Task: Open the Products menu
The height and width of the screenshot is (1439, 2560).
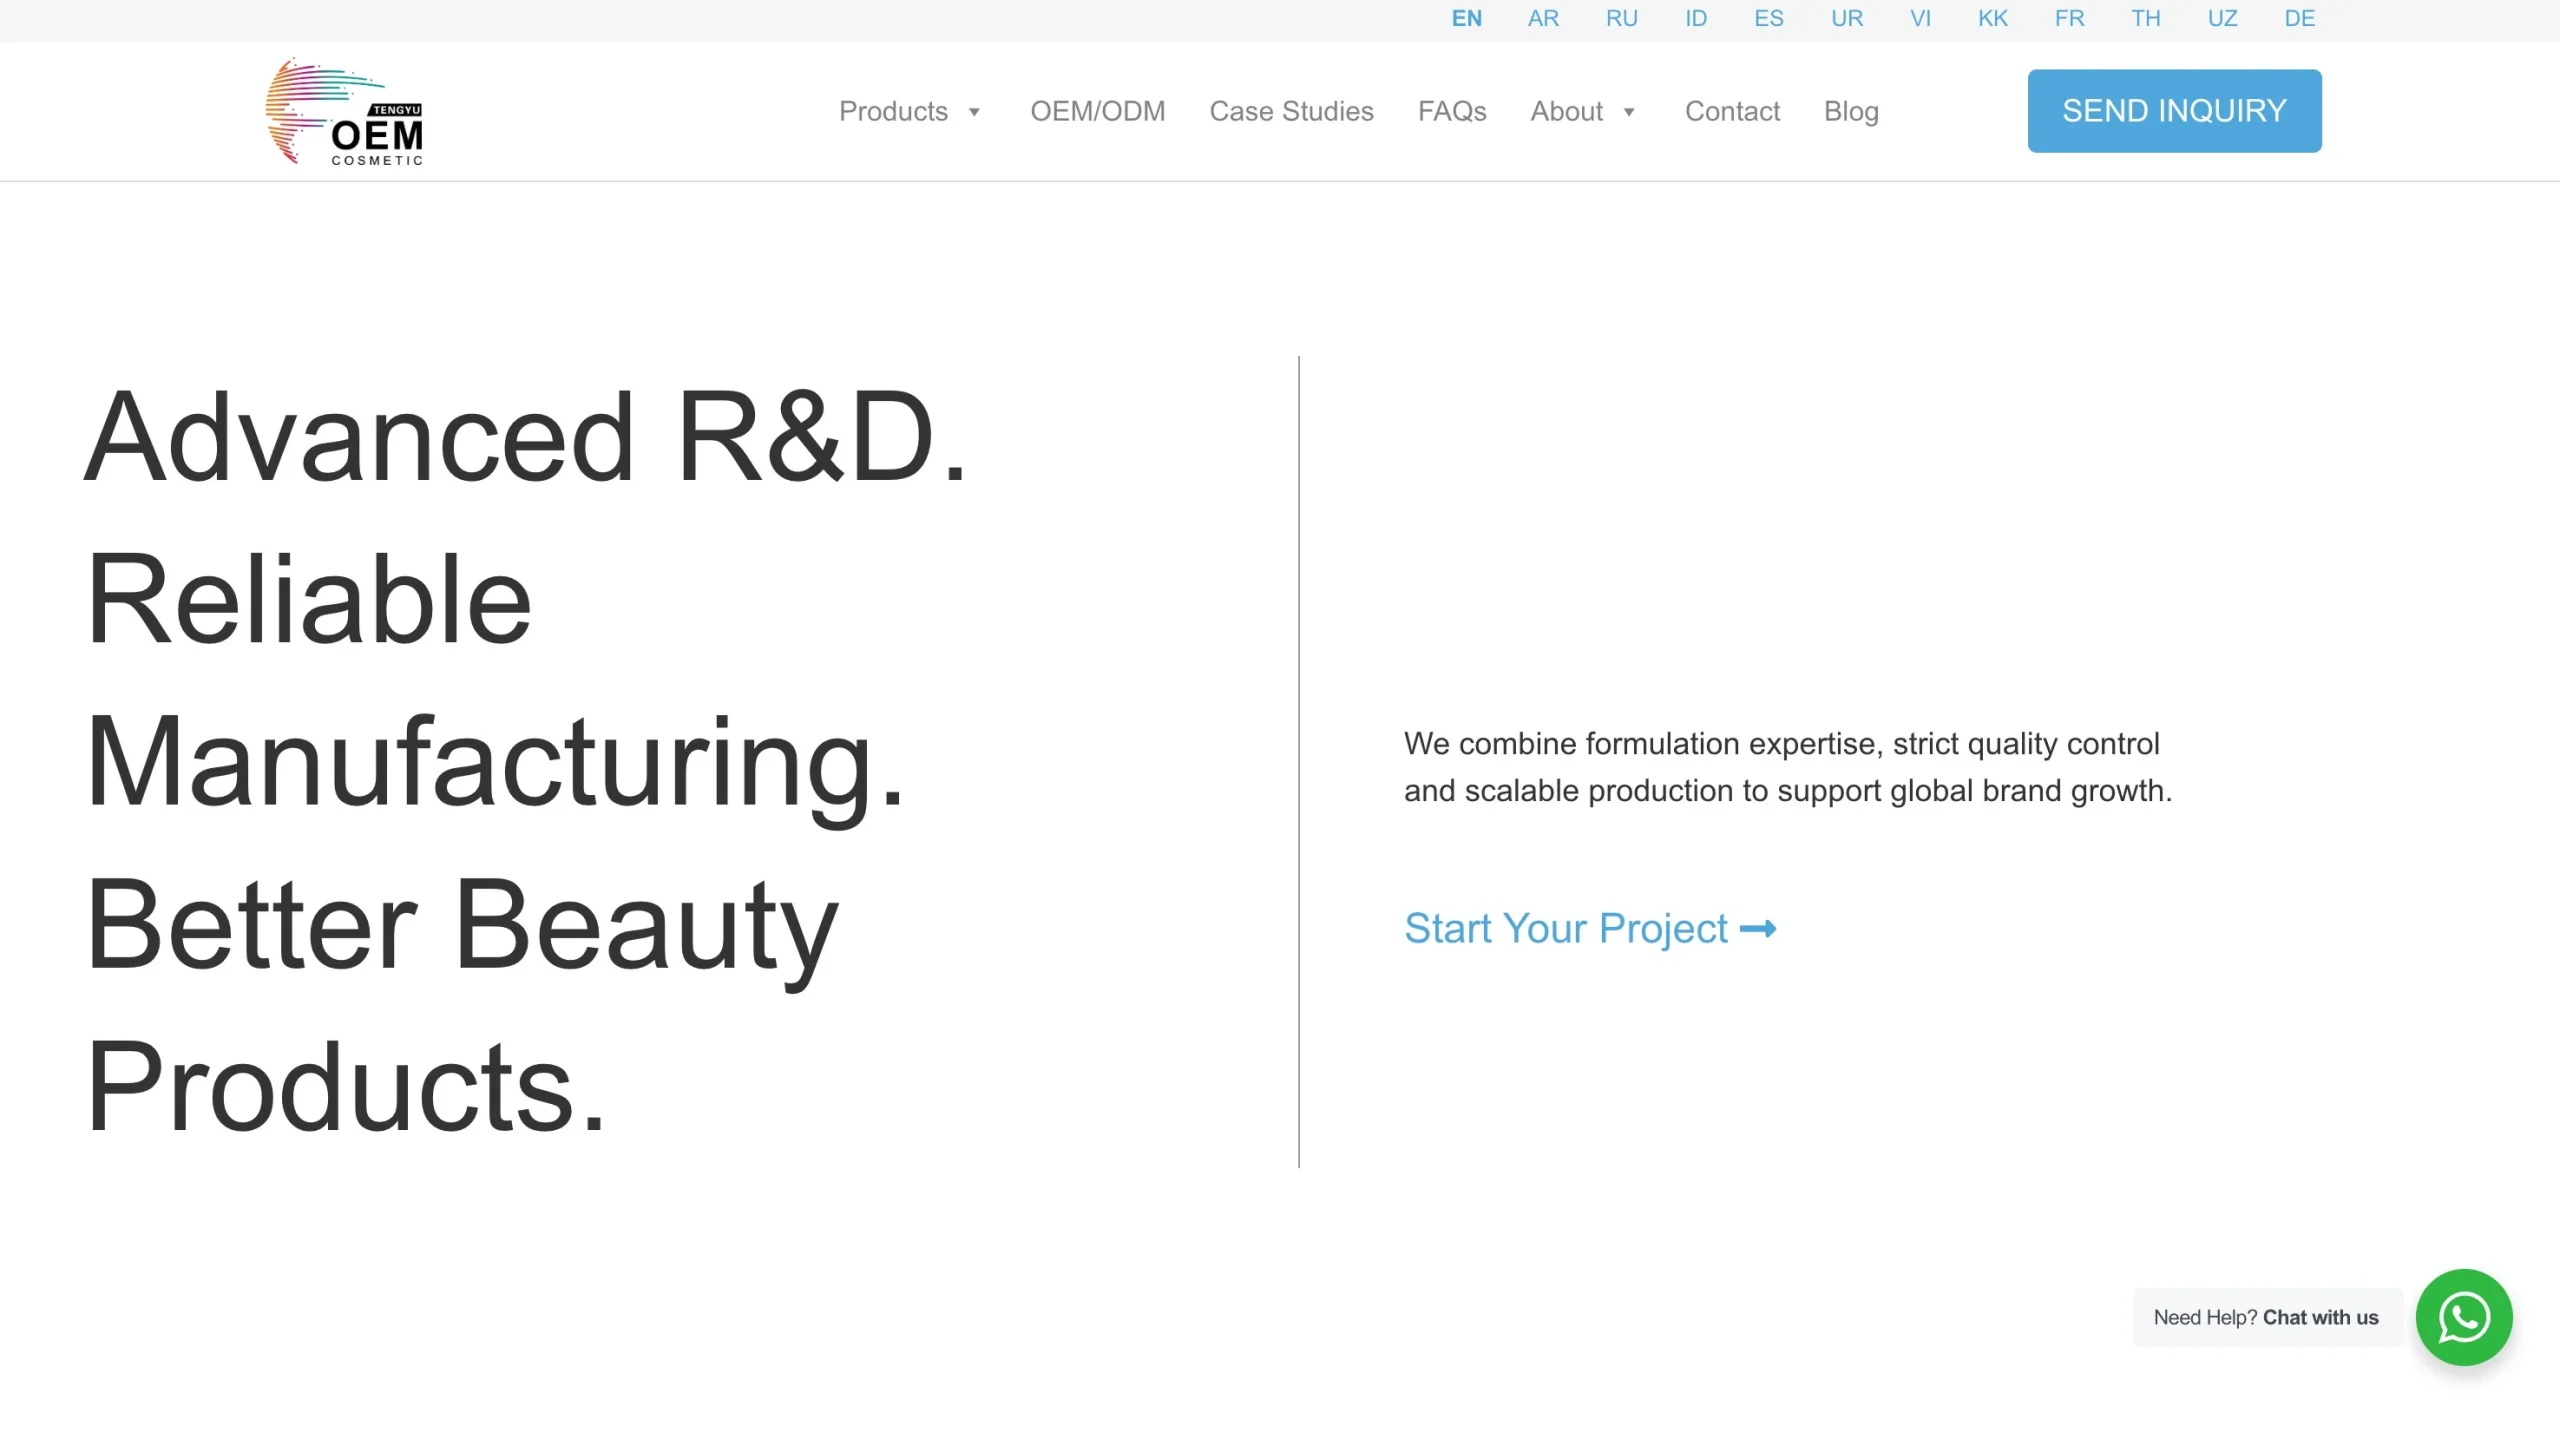Action: 893,111
